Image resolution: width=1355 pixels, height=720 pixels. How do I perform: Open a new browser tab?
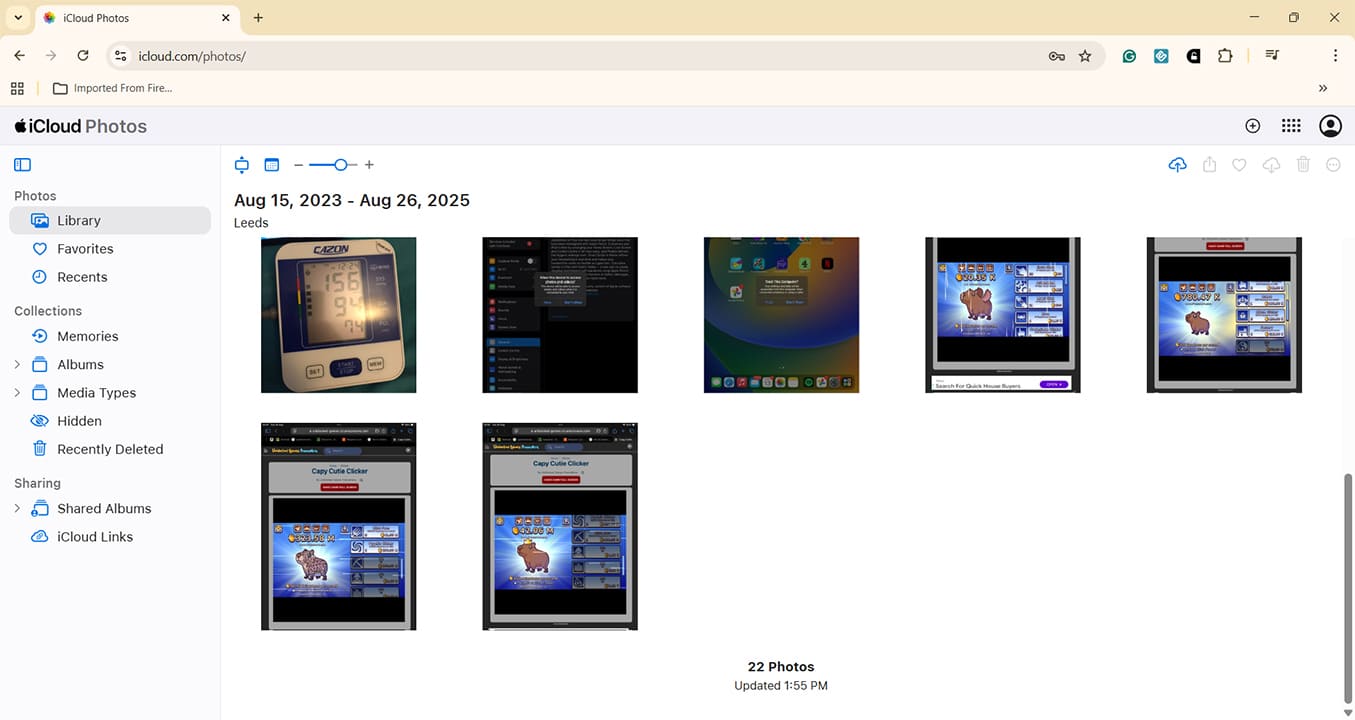pyautogui.click(x=258, y=18)
